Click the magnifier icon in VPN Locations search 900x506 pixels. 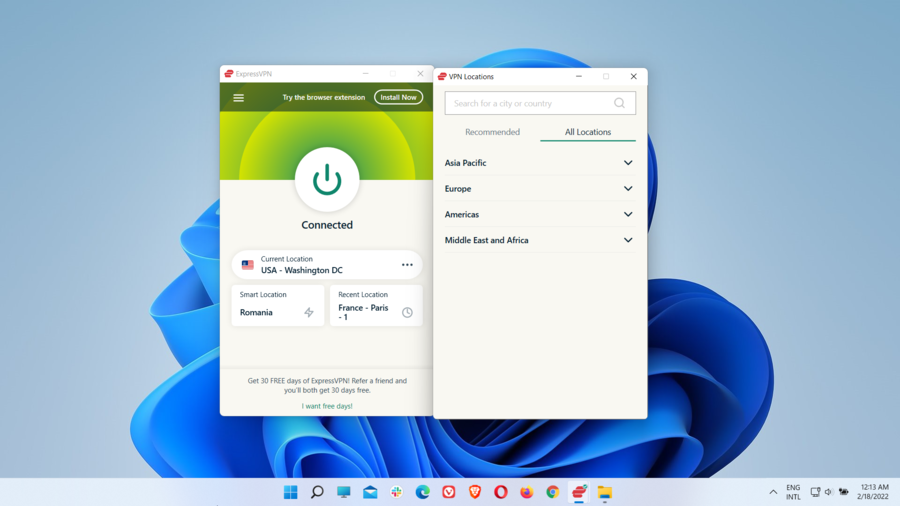coord(619,103)
